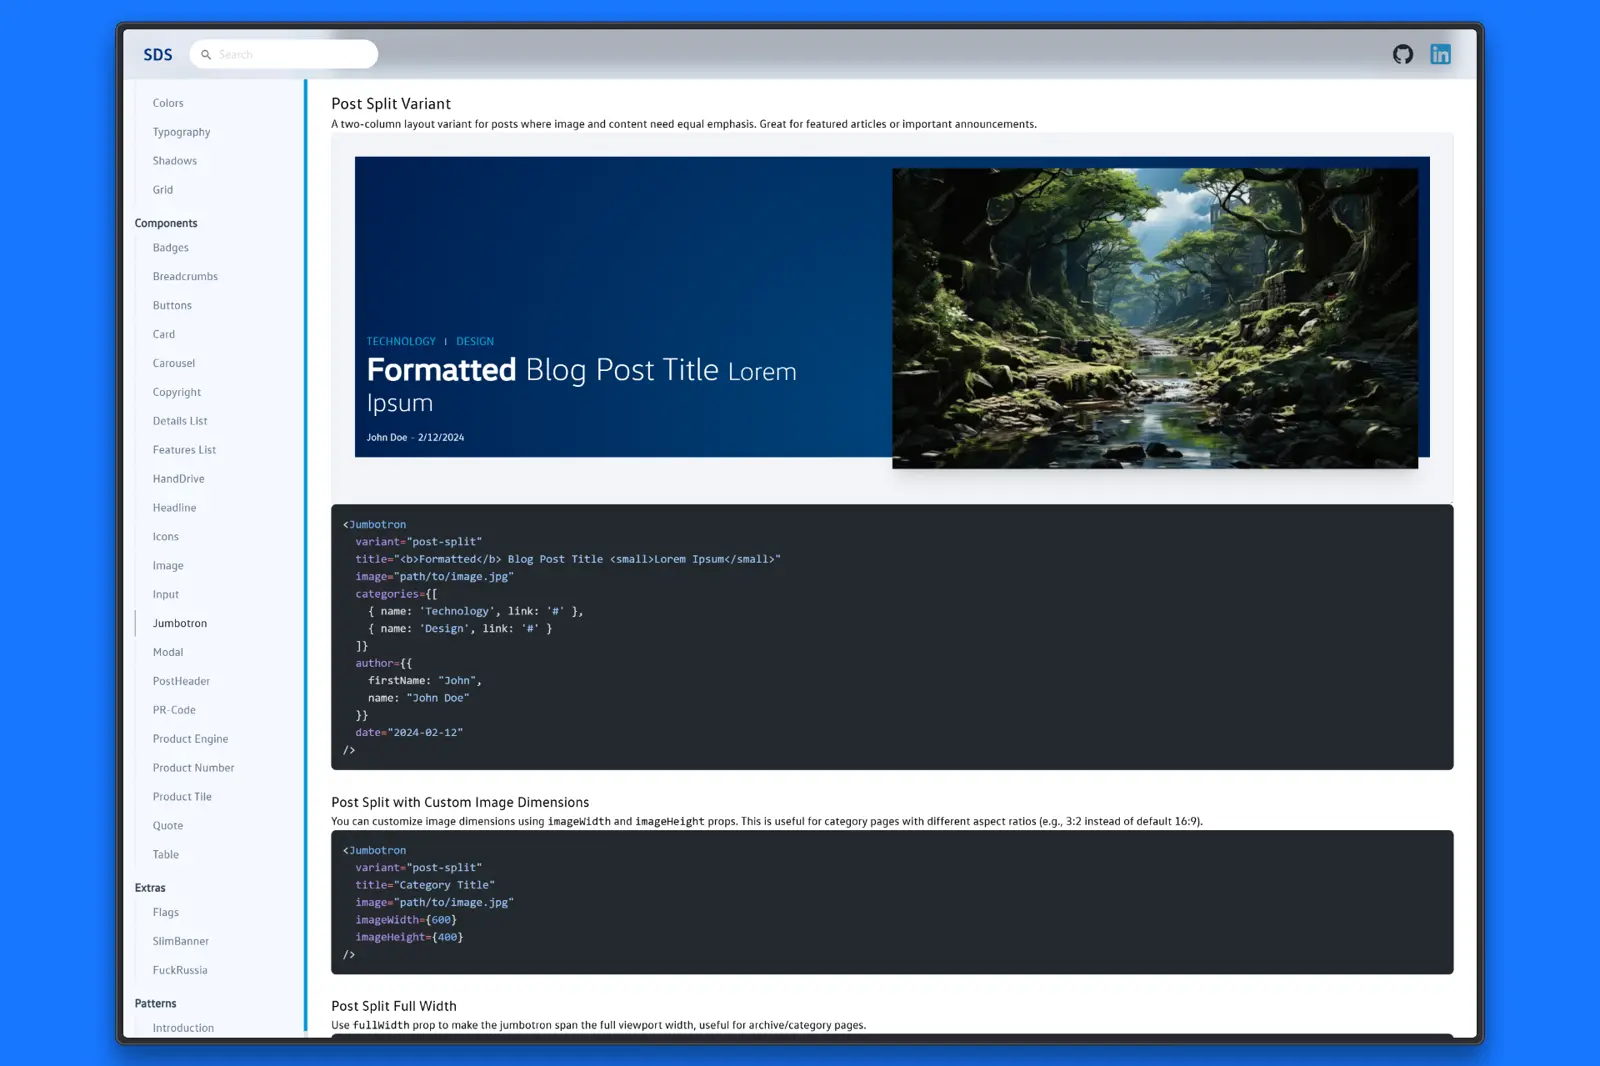This screenshot has width=1600, height=1066.
Task: Go to the Carousel component page
Action: 174,363
